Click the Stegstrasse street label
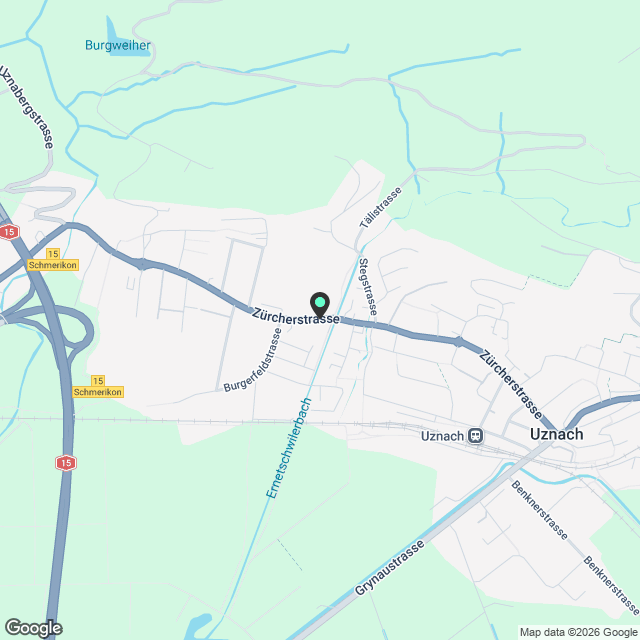The image size is (640, 640). point(368,287)
